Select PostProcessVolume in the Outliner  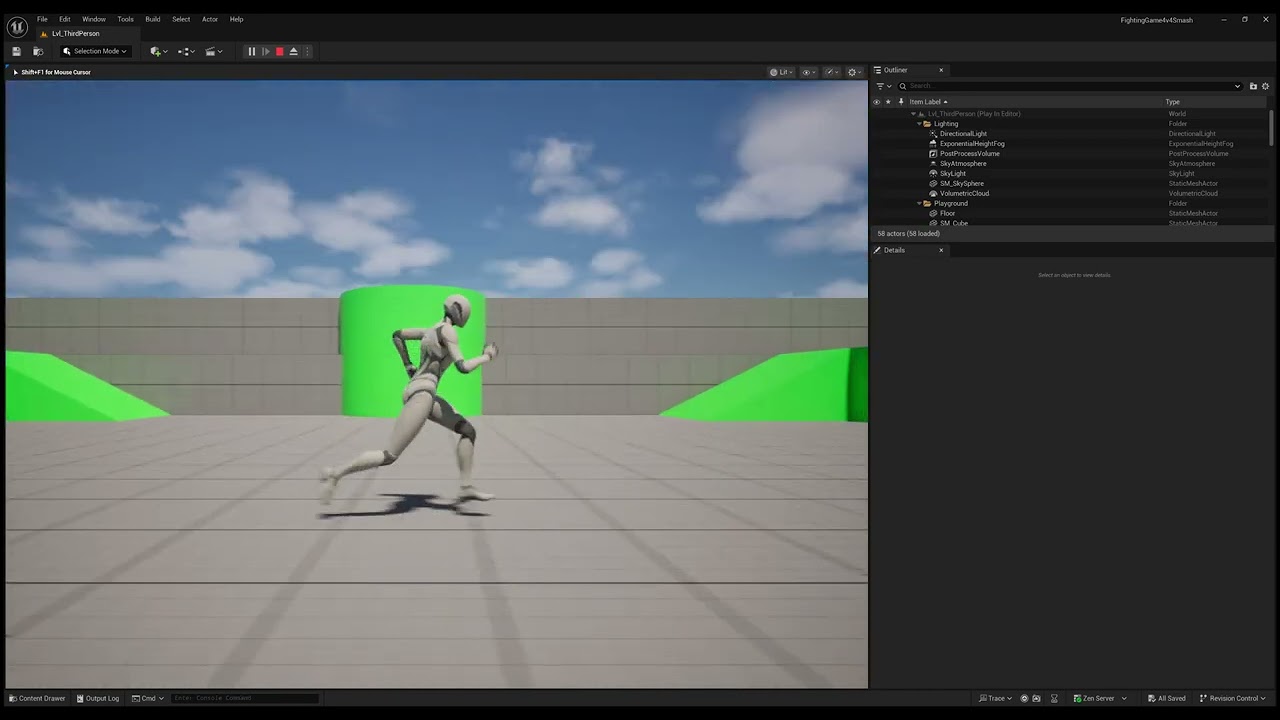969,154
